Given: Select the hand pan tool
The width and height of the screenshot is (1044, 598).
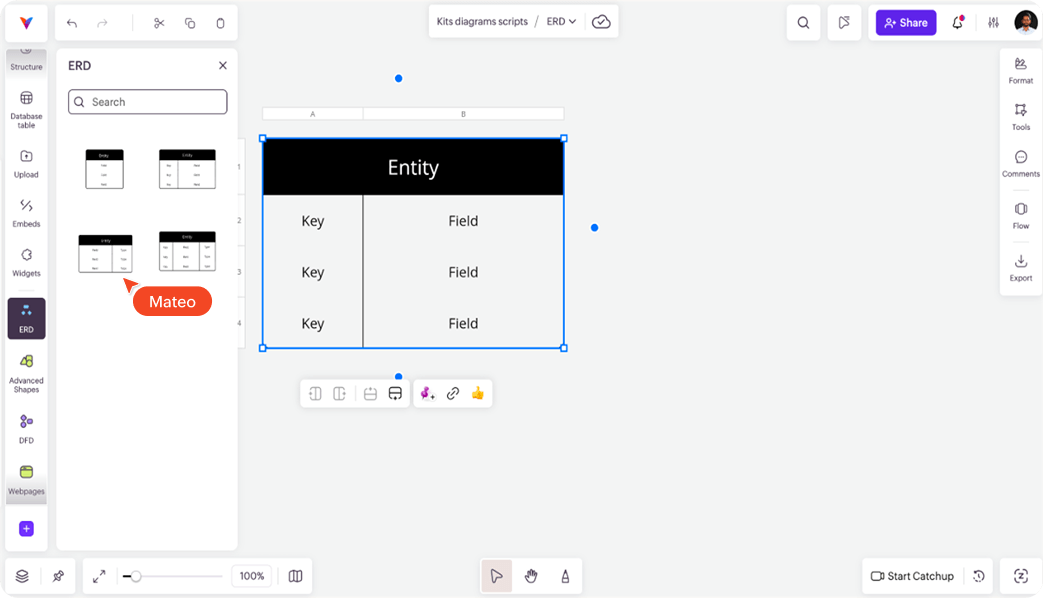Looking at the screenshot, I should tap(531, 576).
